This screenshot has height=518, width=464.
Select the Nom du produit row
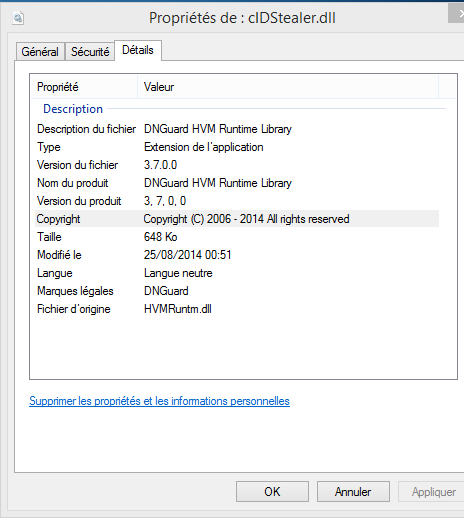pyautogui.click(x=237, y=183)
